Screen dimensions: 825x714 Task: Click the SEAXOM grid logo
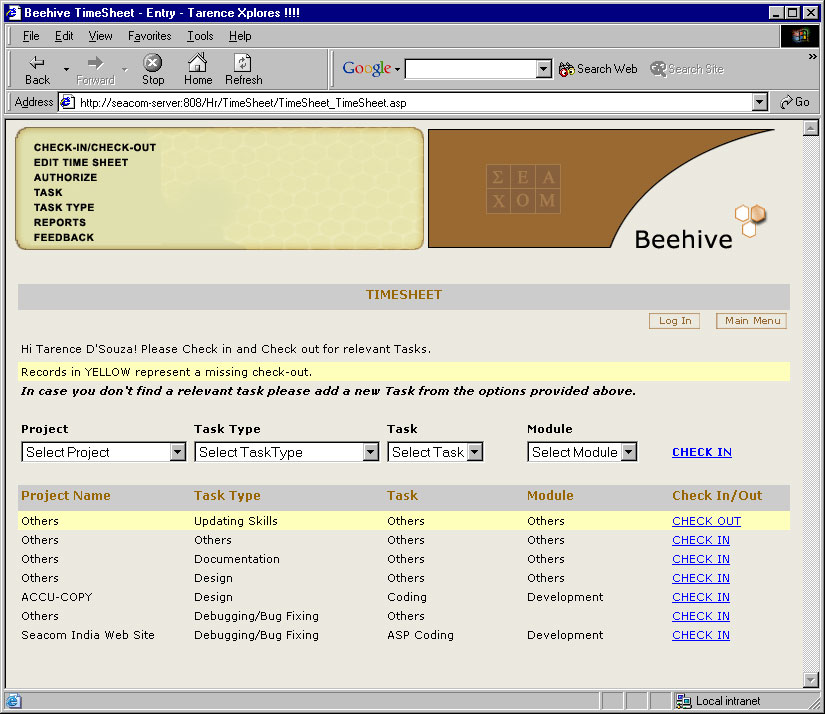(523, 189)
